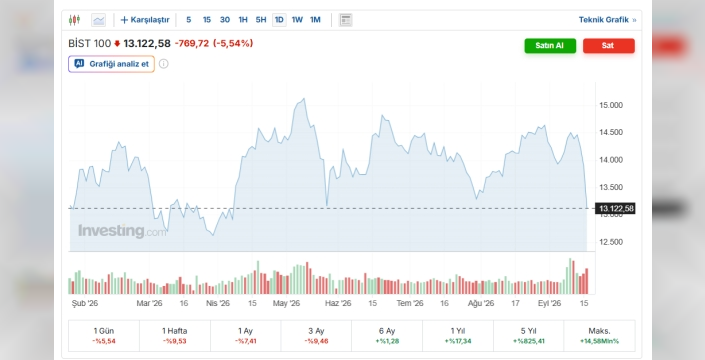Open the info icon beside Grafiği analiz et
The width and height of the screenshot is (705, 360).
point(164,64)
